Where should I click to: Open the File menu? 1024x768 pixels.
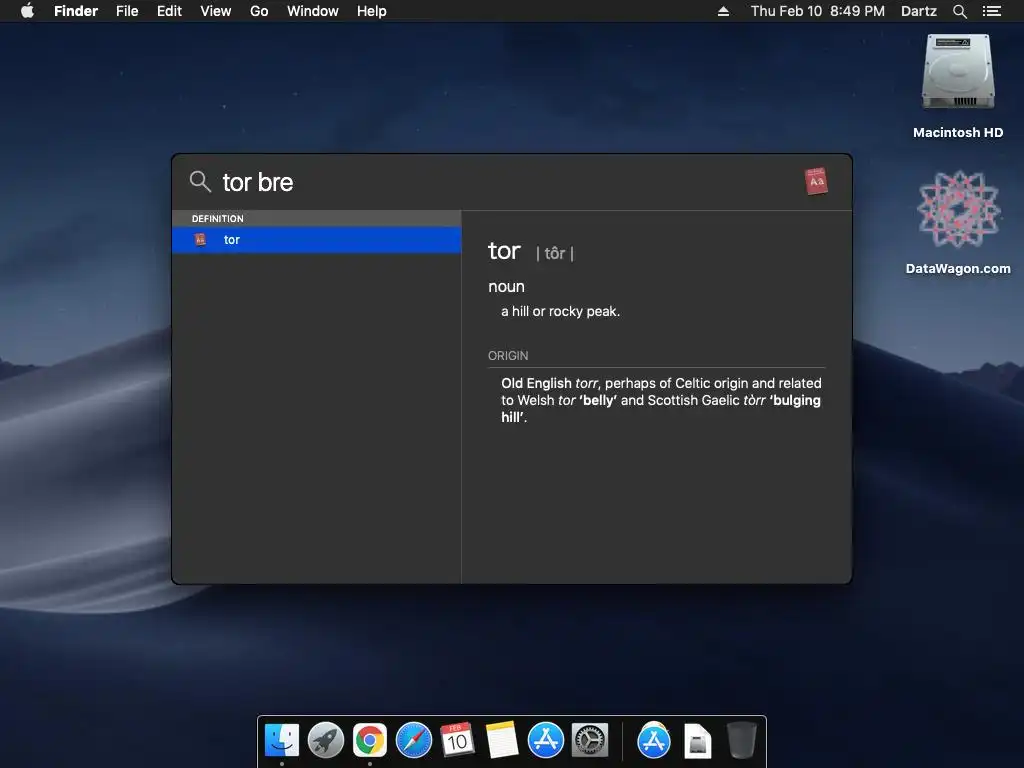(x=127, y=11)
